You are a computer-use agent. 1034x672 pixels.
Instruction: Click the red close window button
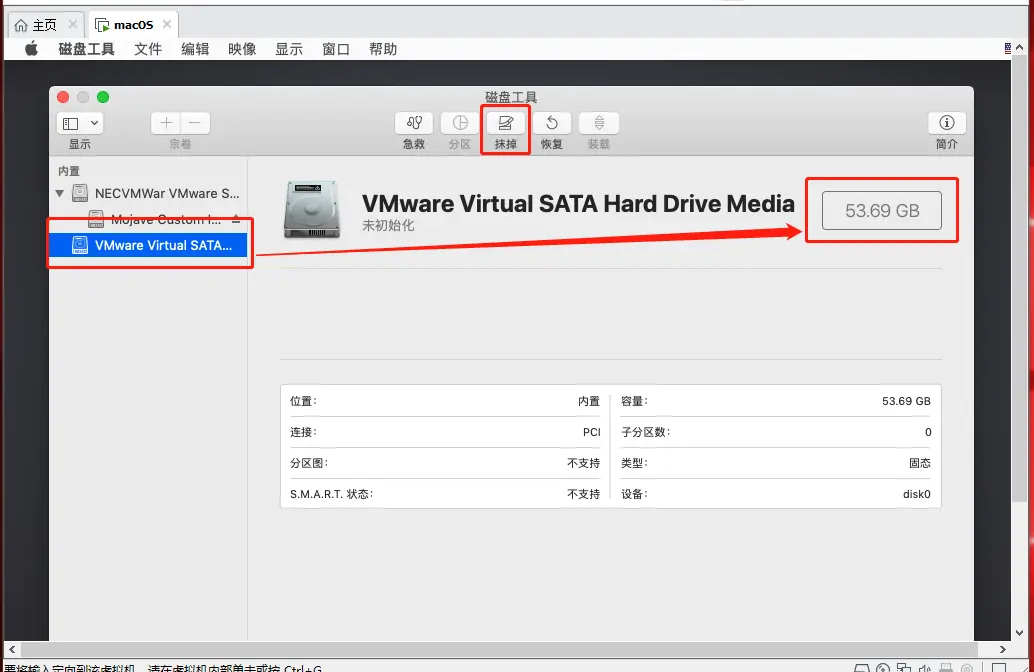tap(63, 97)
